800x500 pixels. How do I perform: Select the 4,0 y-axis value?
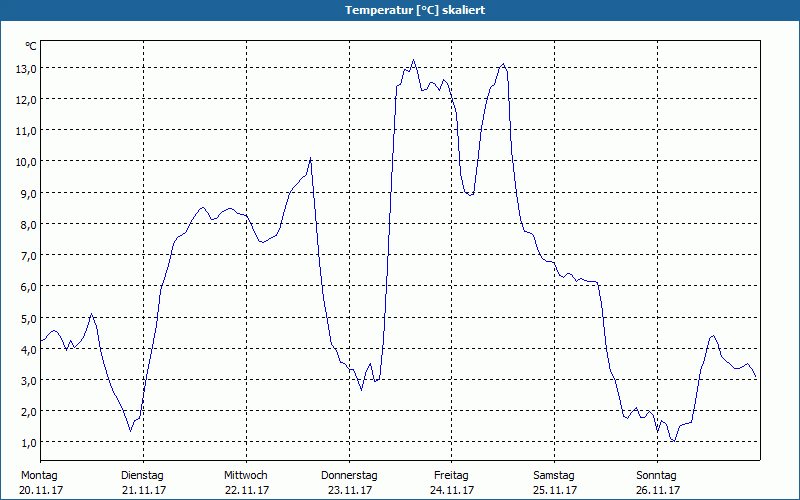[x=29, y=350]
